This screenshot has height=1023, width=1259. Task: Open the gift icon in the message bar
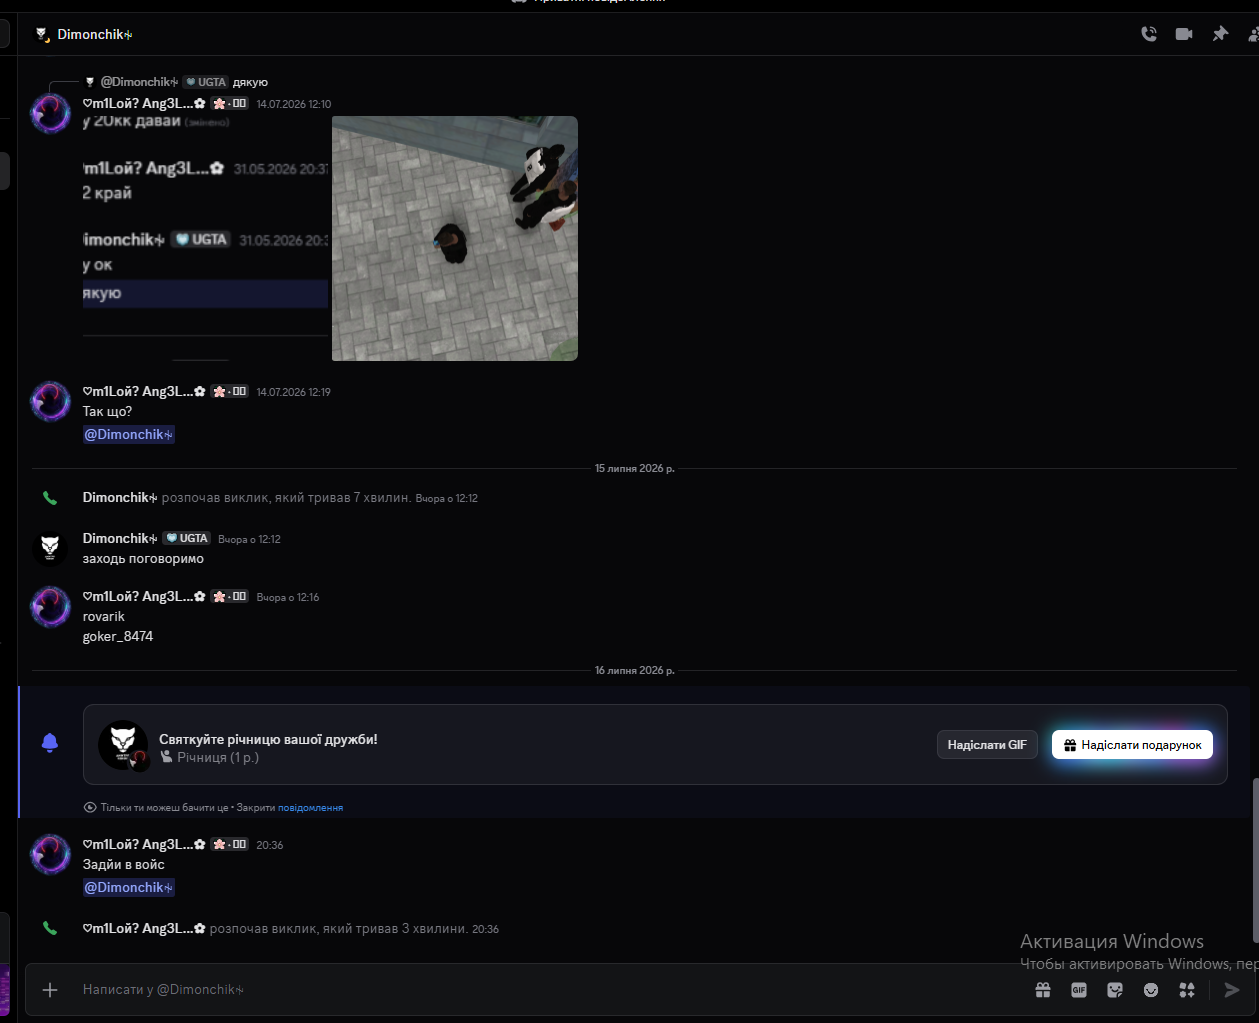1043,990
